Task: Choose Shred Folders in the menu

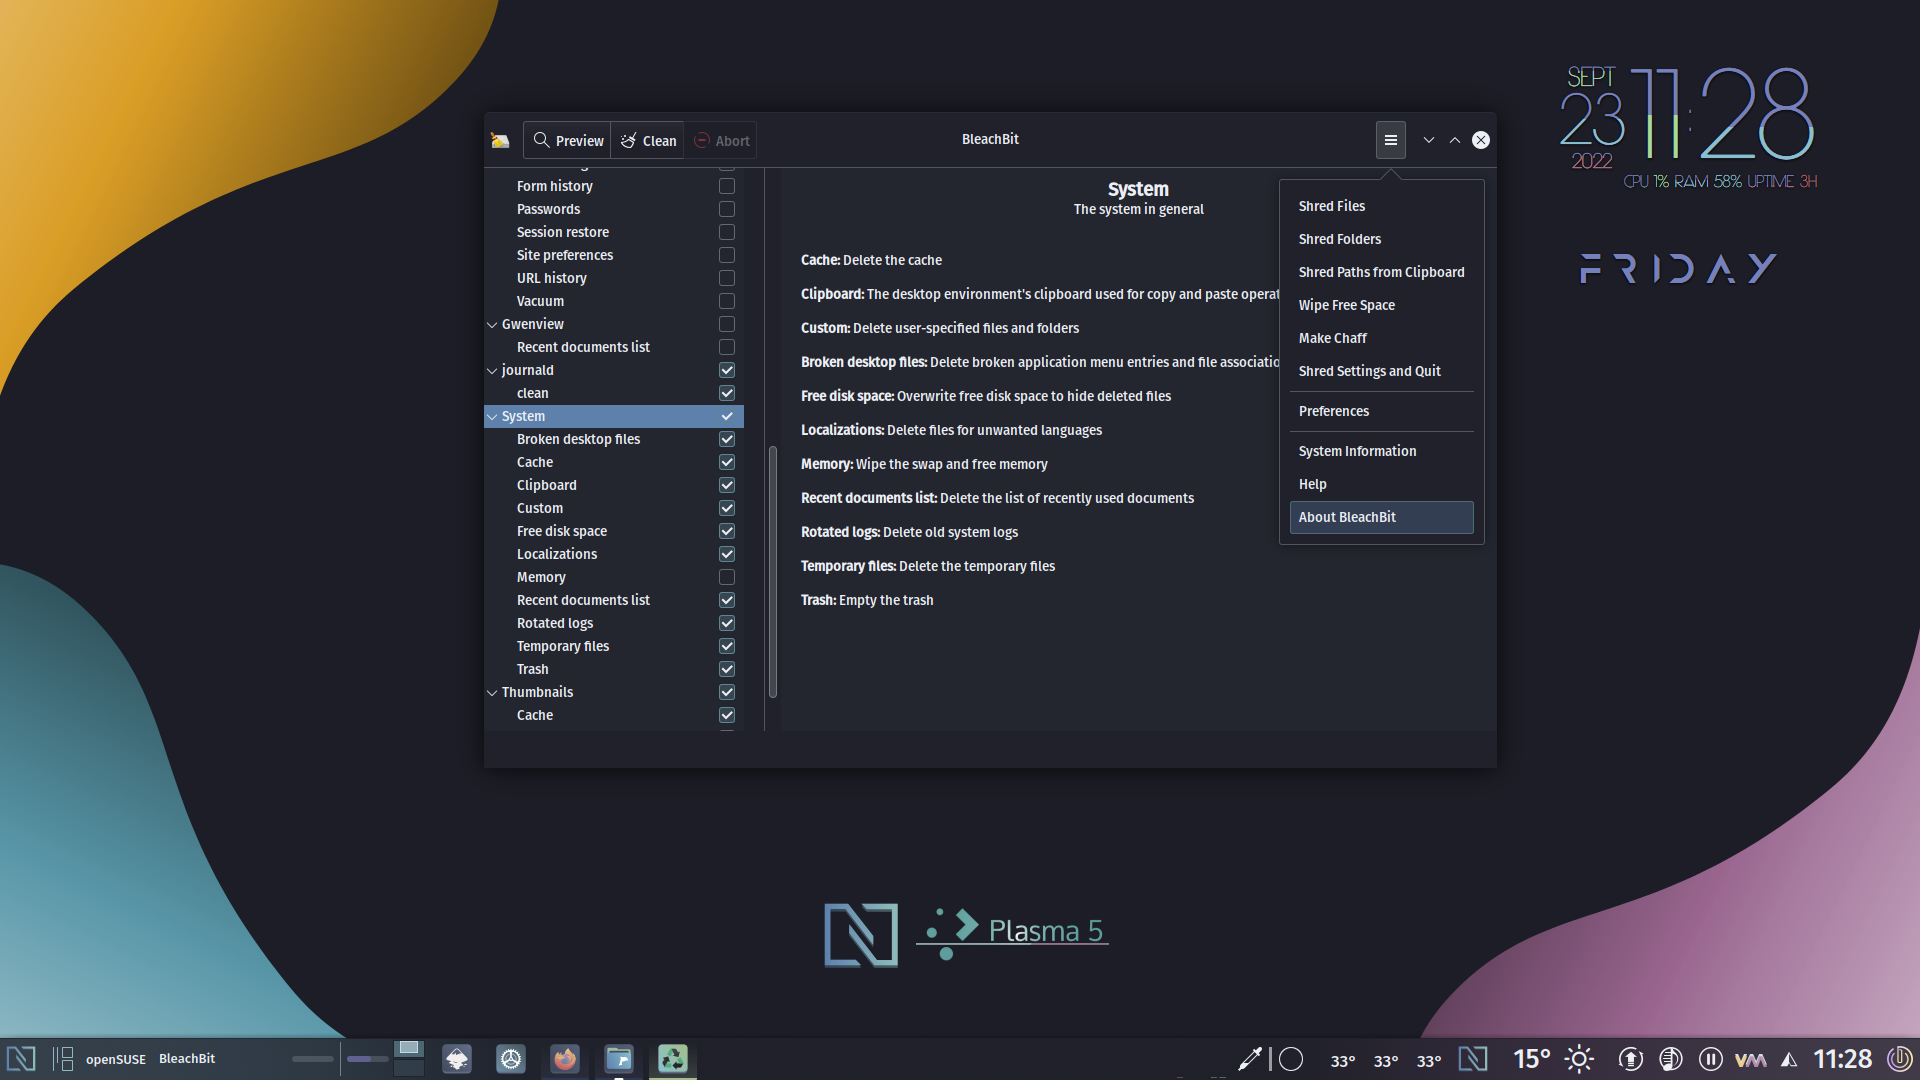Action: click(x=1381, y=239)
